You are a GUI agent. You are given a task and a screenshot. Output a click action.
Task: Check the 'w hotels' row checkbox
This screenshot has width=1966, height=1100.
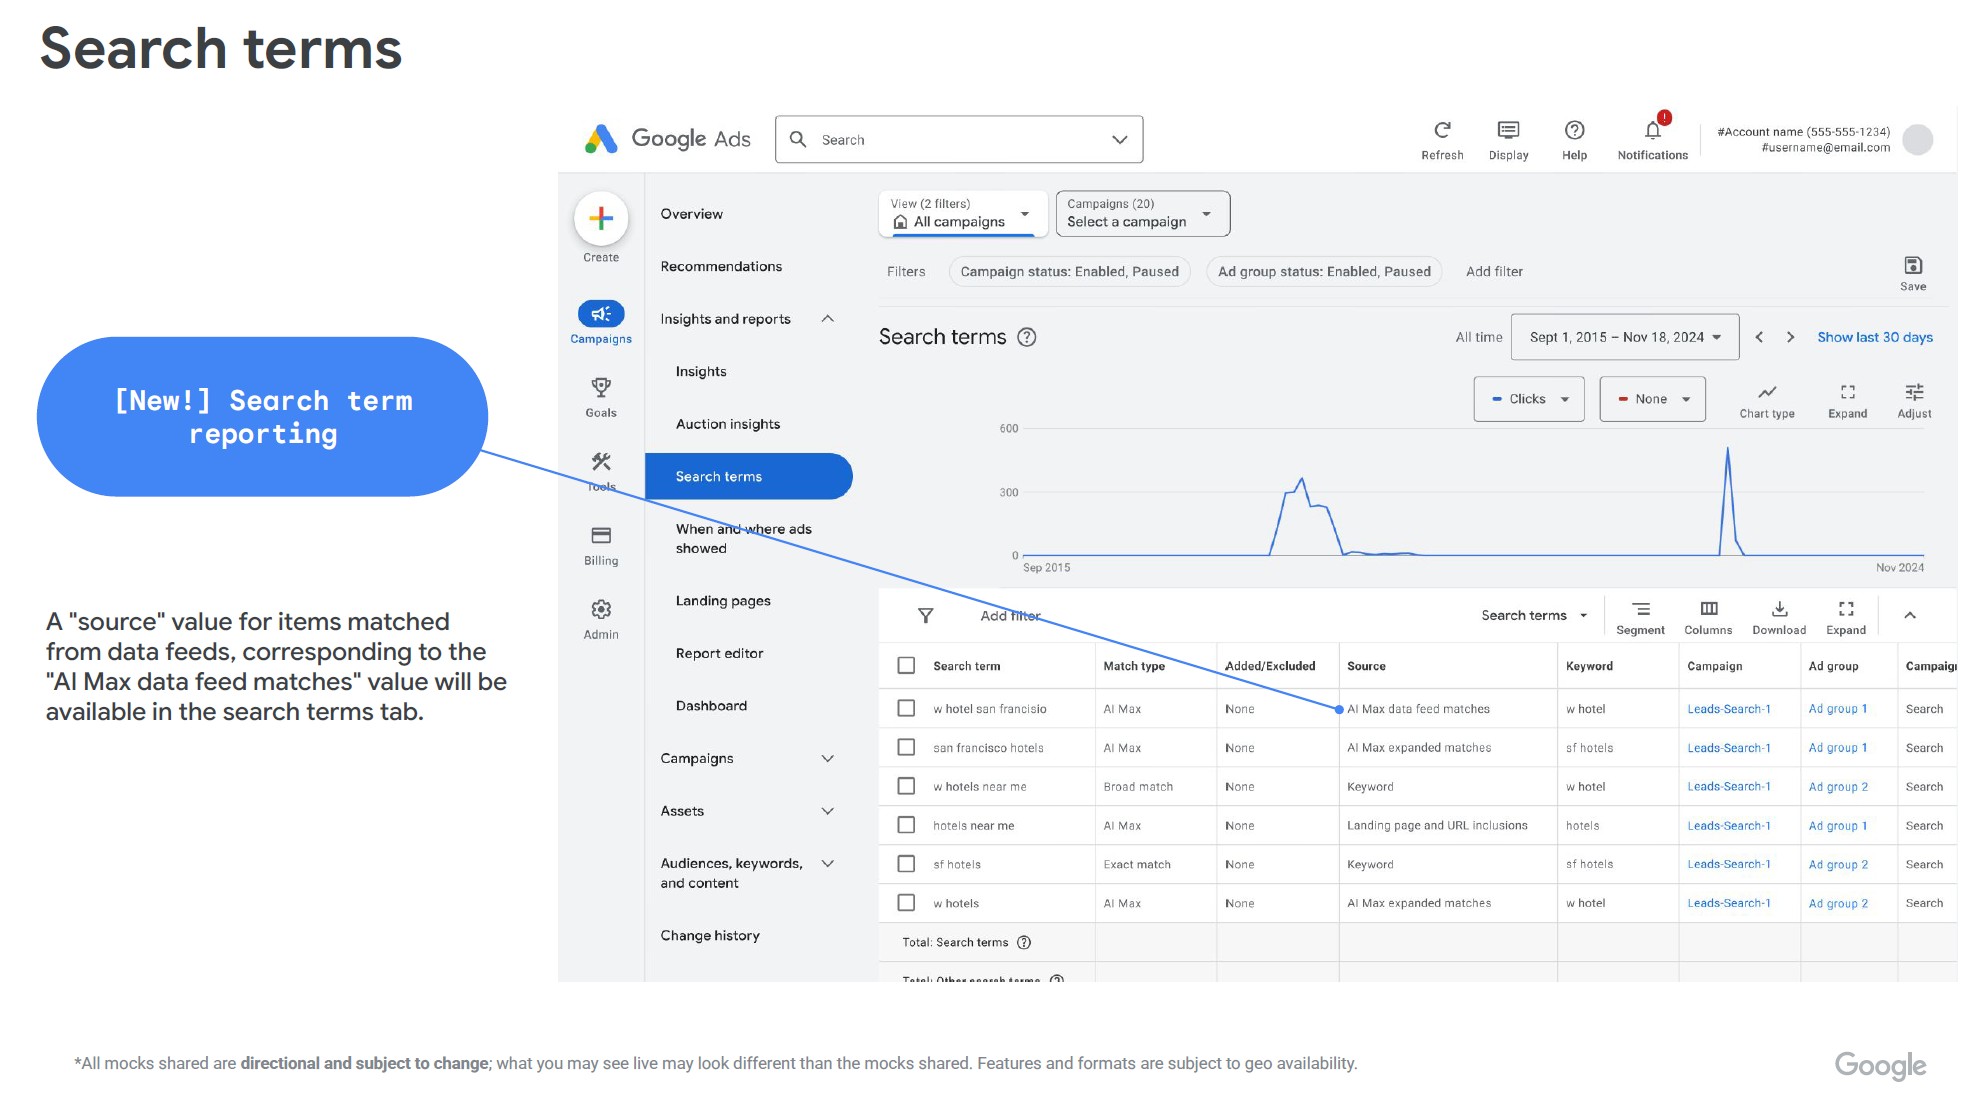(906, 903)
